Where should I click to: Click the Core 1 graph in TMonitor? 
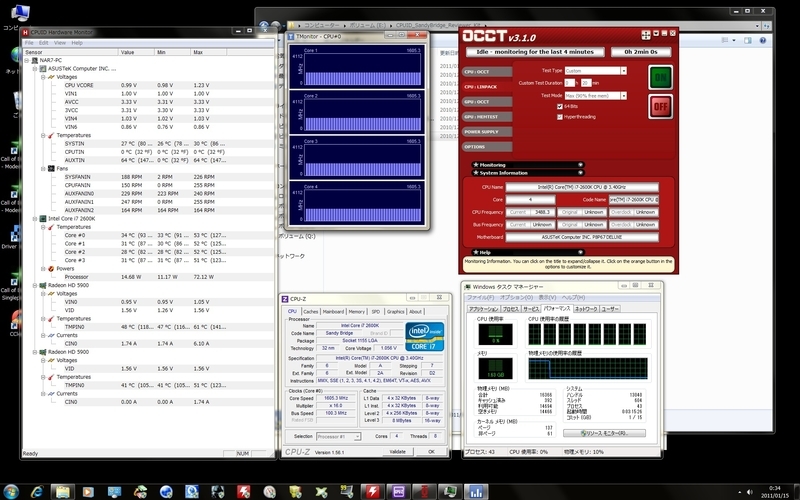tap(357, 66)
